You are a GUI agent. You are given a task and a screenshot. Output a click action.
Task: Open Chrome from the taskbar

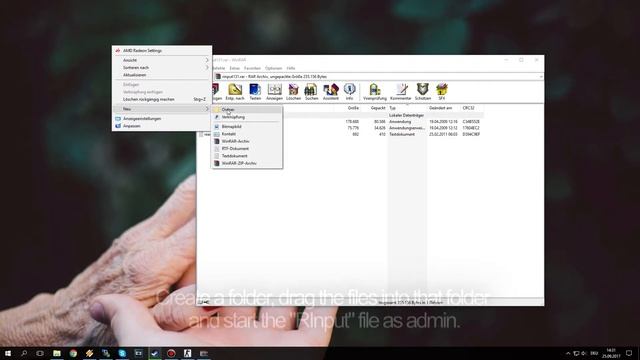tap(73, 353)
